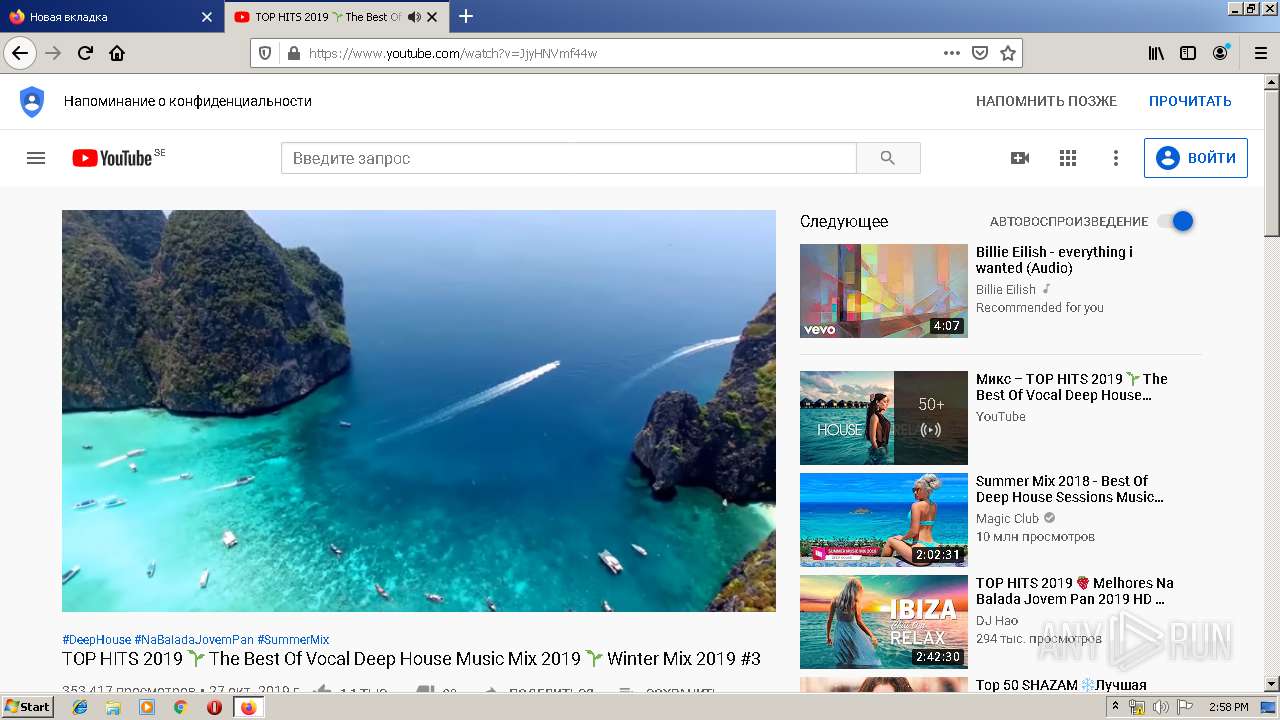Click ПРОЧИТАТЬ privacy reminder button
1280x720 pixels.
point(1190,101)
